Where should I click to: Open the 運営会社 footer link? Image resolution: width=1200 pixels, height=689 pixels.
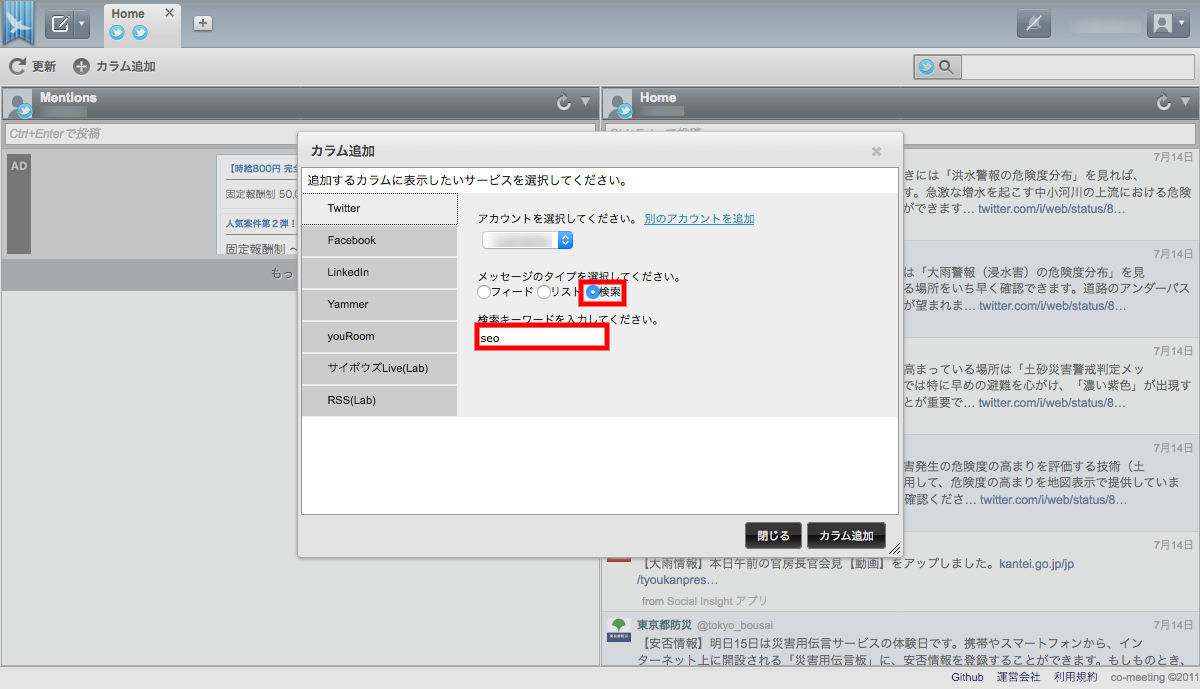pyautogui.click(x=1020, y=677)
